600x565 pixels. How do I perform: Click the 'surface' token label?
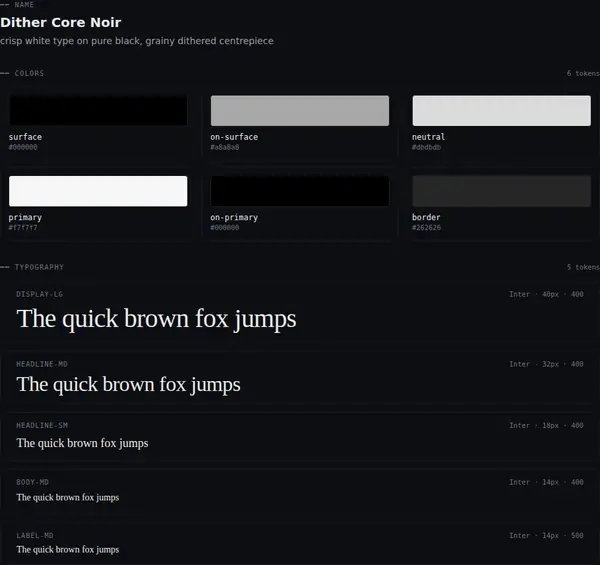25,137
